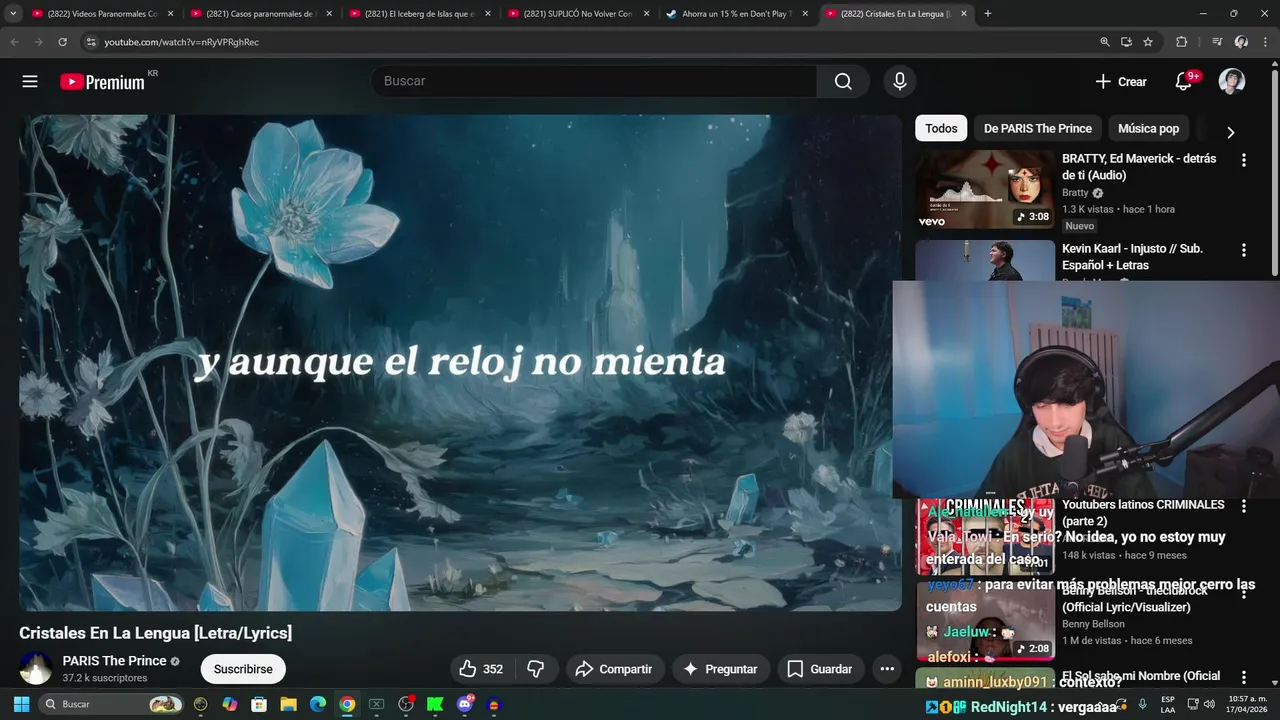Open the Bratty channel name
This screenshot has height=720, width=1280.
point(1075,193)
